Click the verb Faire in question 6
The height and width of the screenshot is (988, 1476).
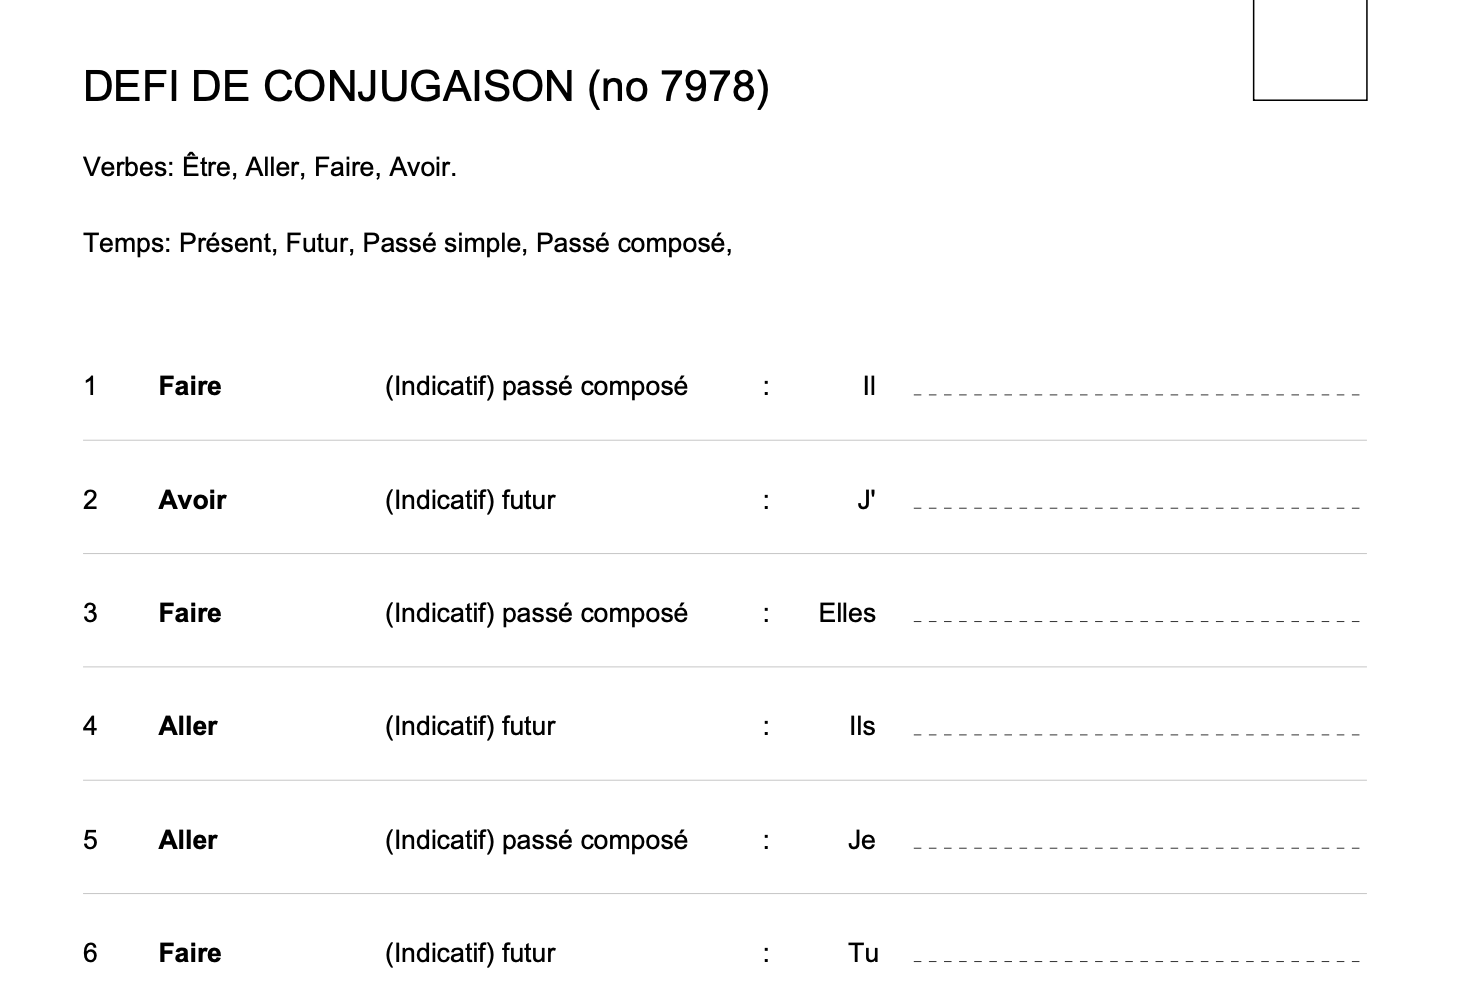pyautogui.click(x=190, y=953)
